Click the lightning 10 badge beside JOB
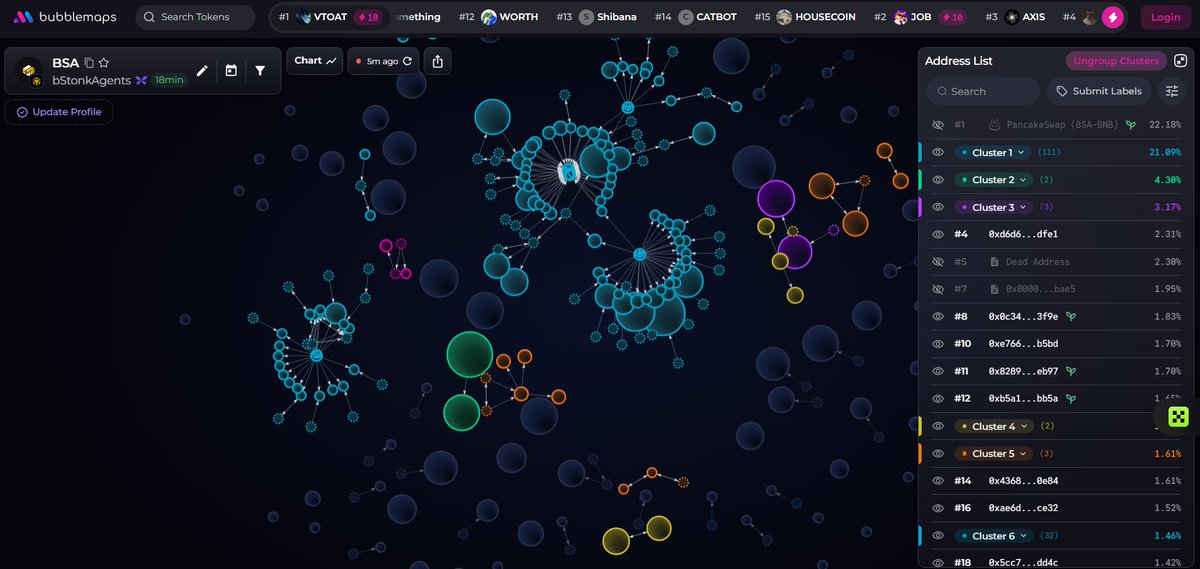The height and width of the screenshot is (569, 1200). (x=951, y=17)
